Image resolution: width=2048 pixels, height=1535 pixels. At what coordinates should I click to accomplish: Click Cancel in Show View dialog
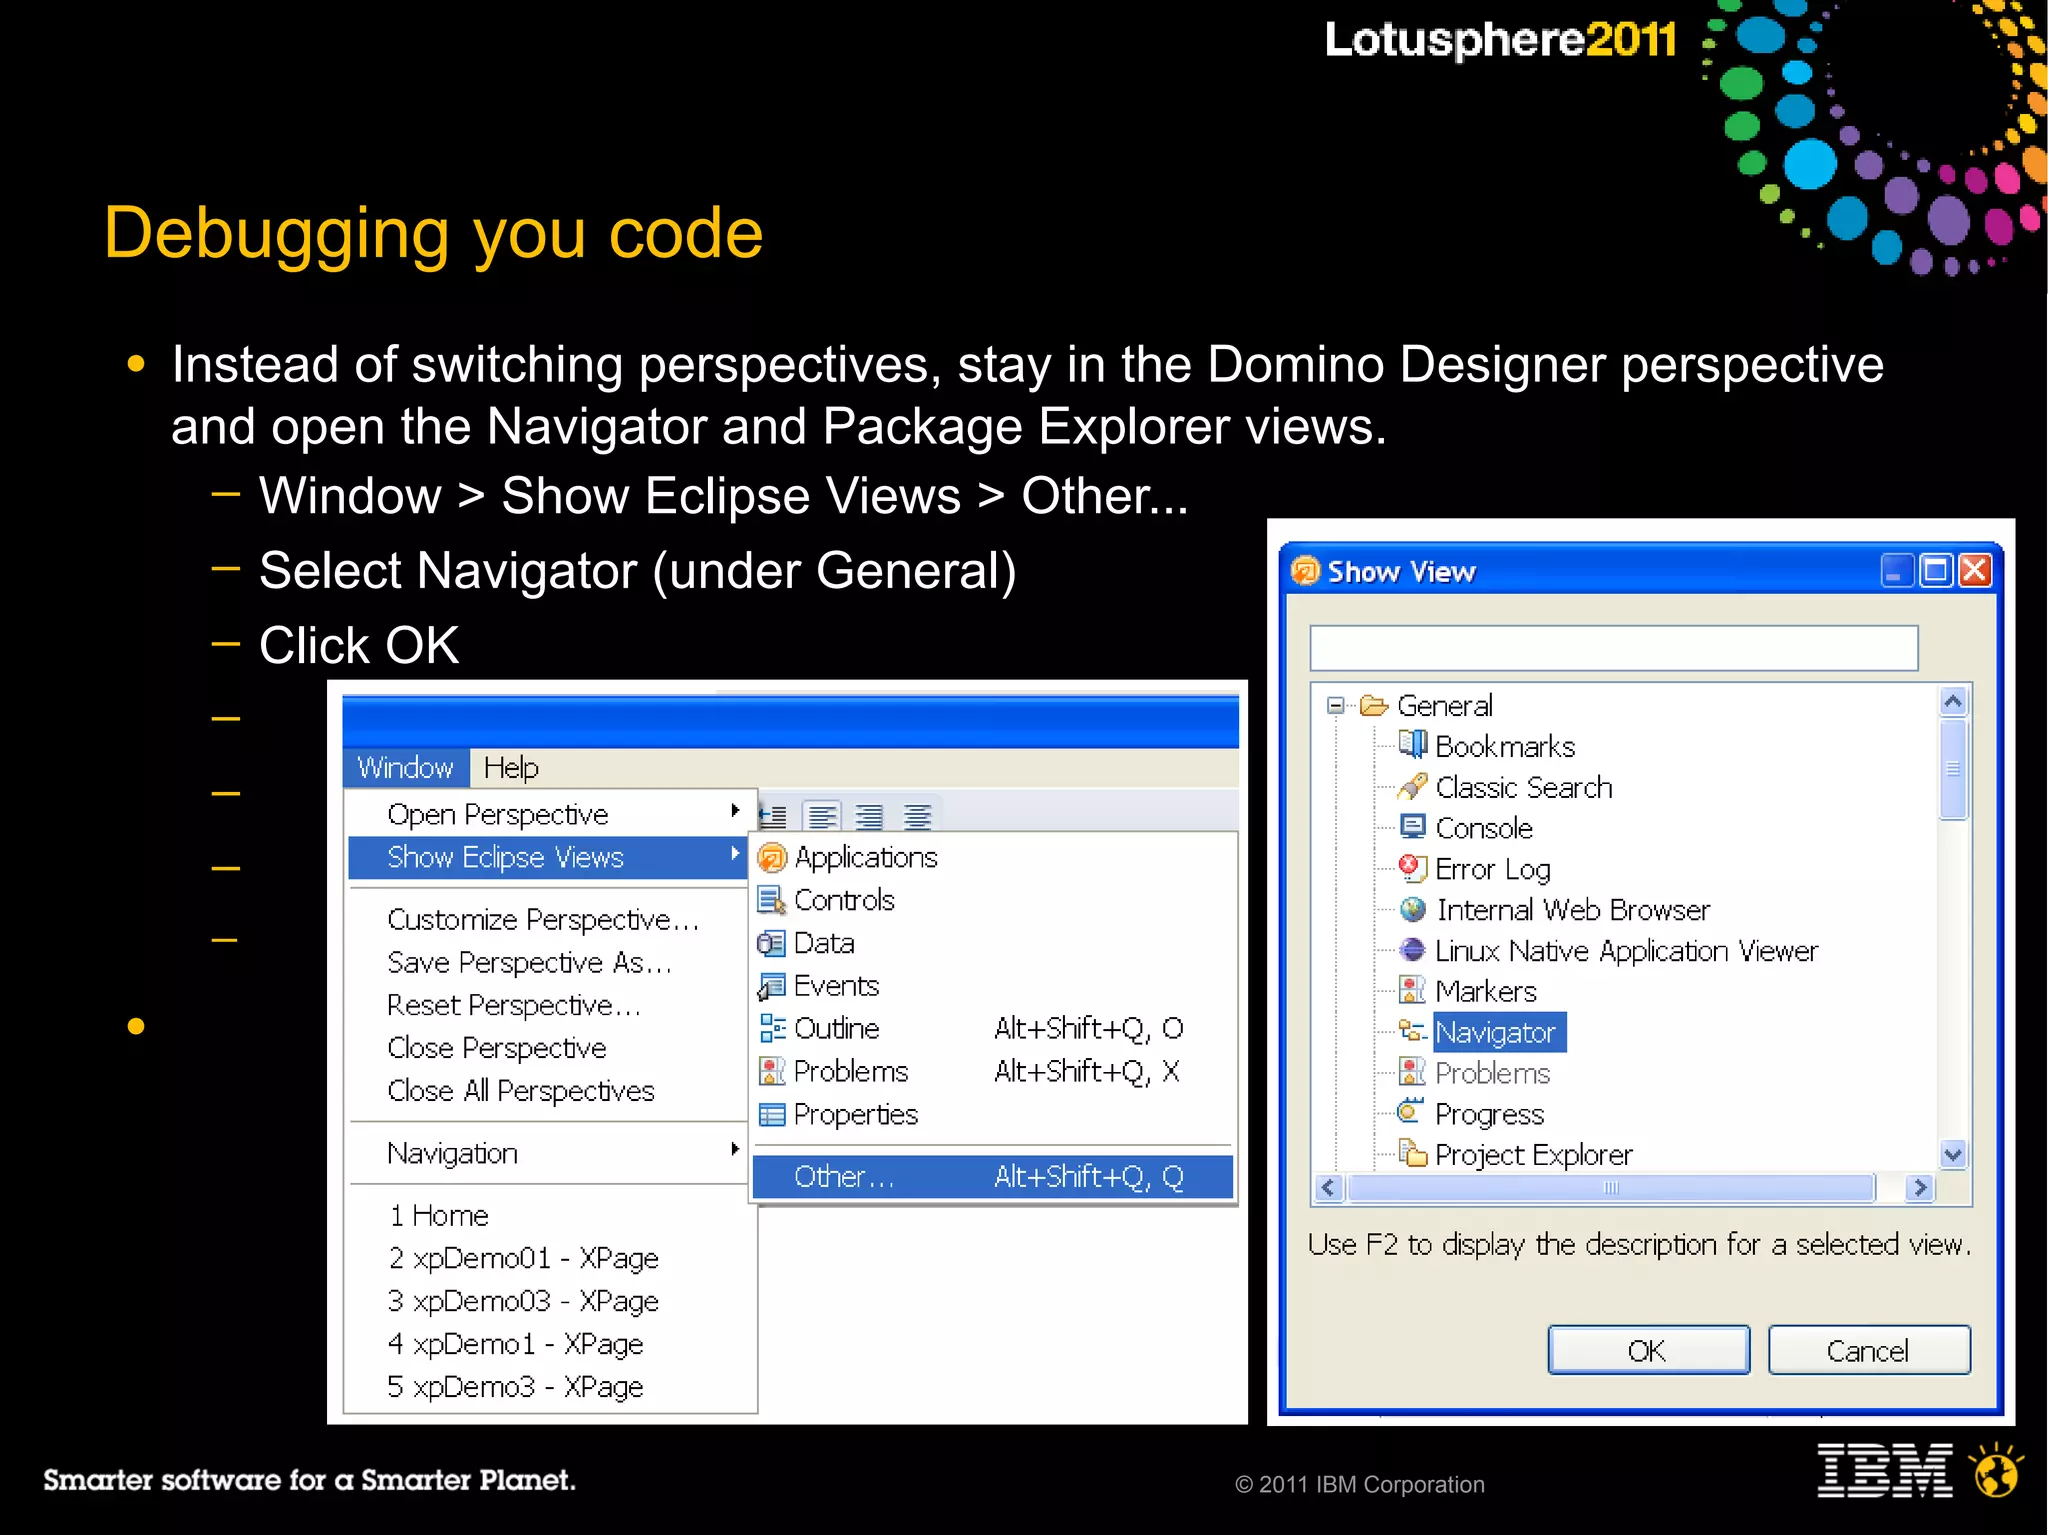click(x=1869, y=1351)
